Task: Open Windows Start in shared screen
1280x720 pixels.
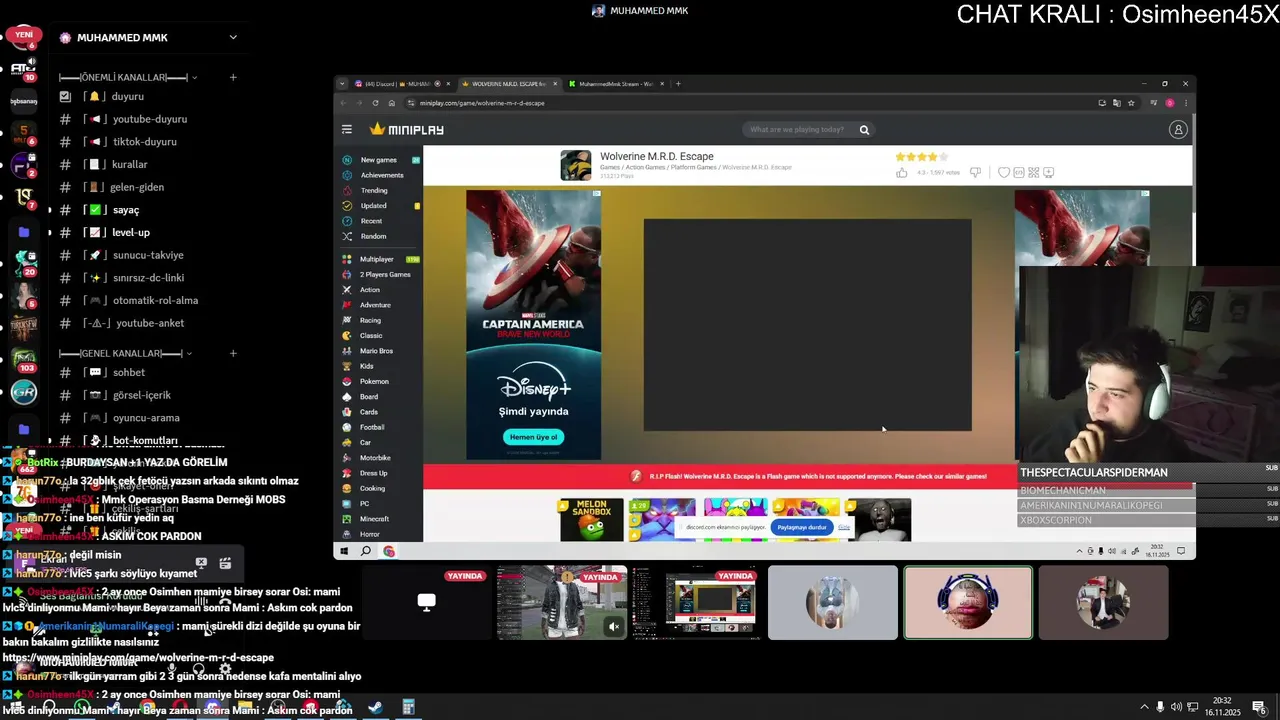Action: pyautogui.click(x=343, y=551)
